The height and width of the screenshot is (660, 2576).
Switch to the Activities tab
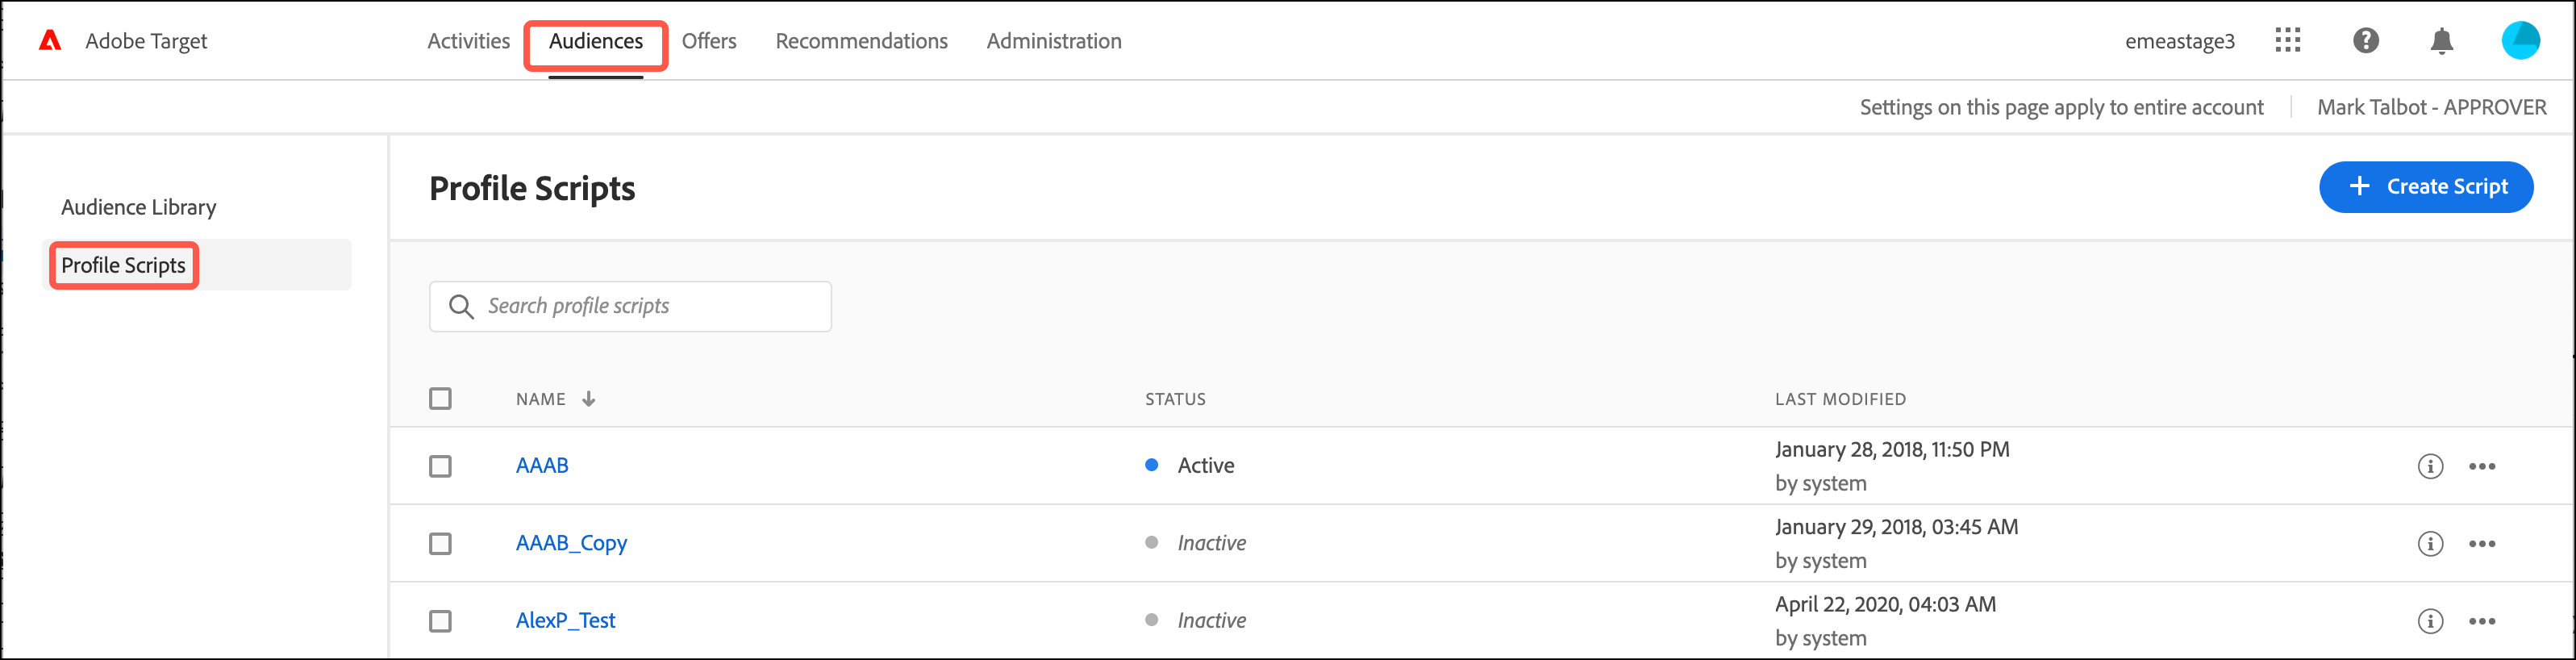click(x=468, y=41)
